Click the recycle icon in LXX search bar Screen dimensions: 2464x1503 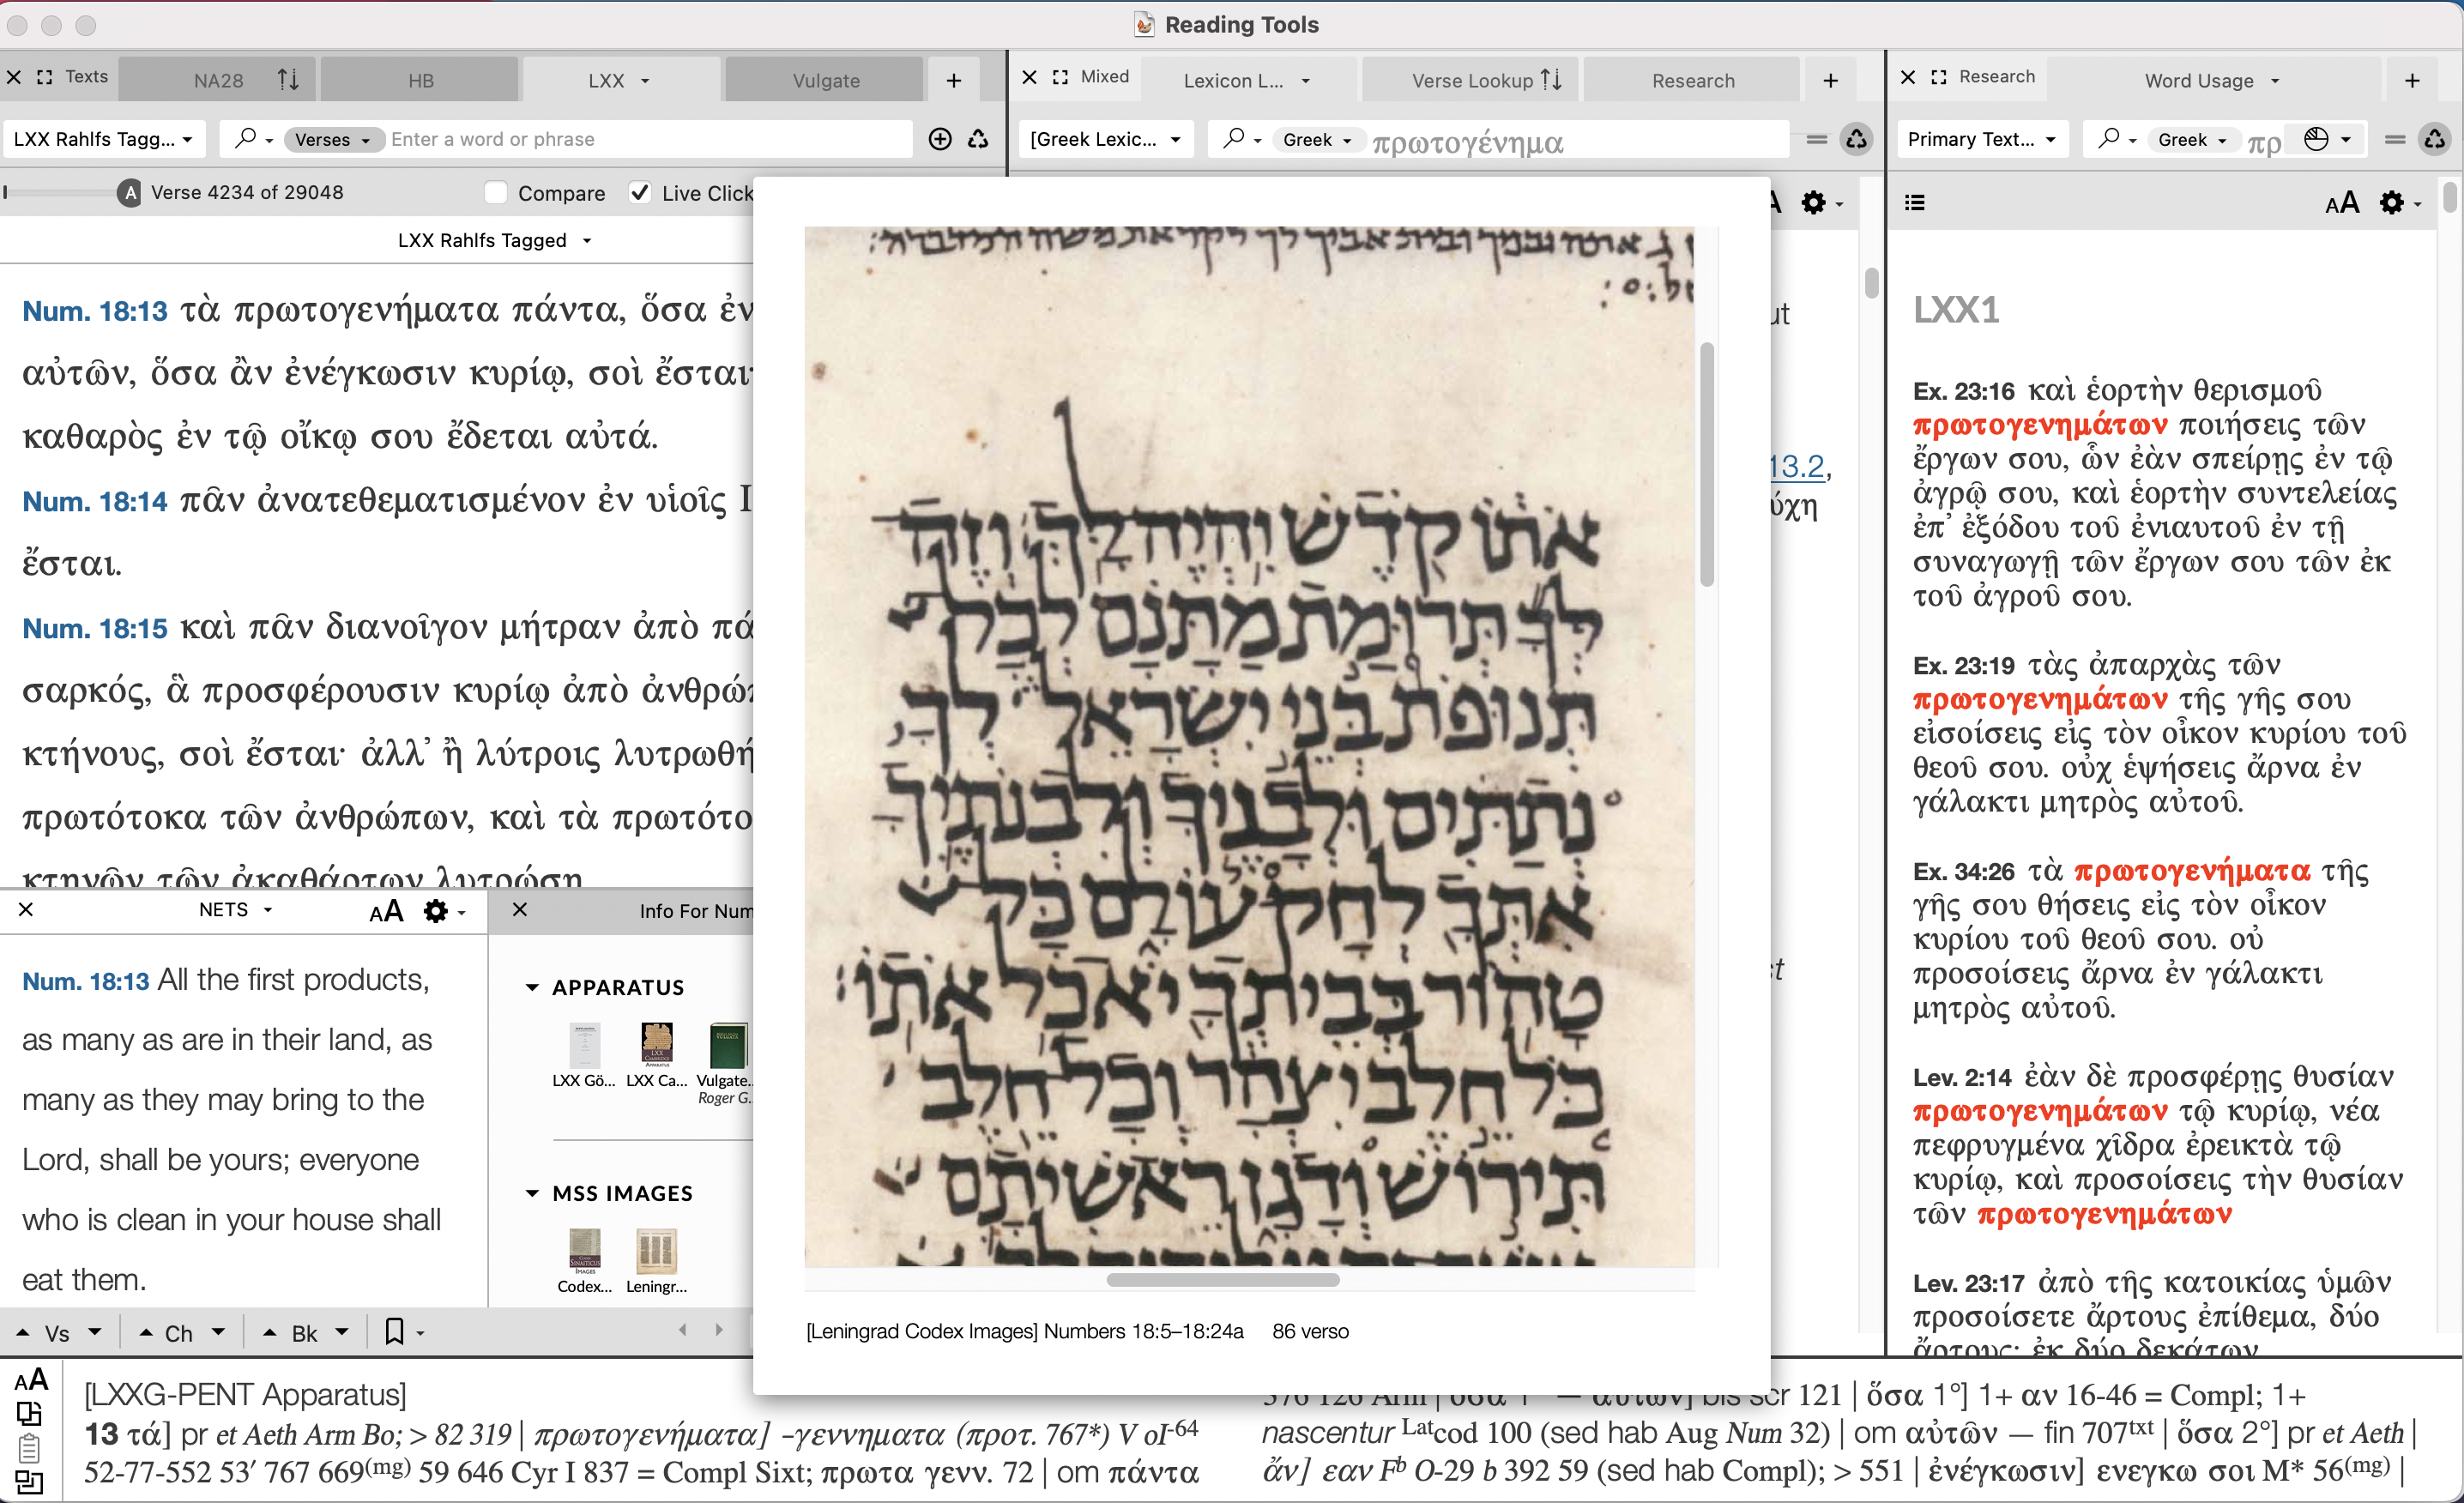pyautogui.click(x=978, y=139)
